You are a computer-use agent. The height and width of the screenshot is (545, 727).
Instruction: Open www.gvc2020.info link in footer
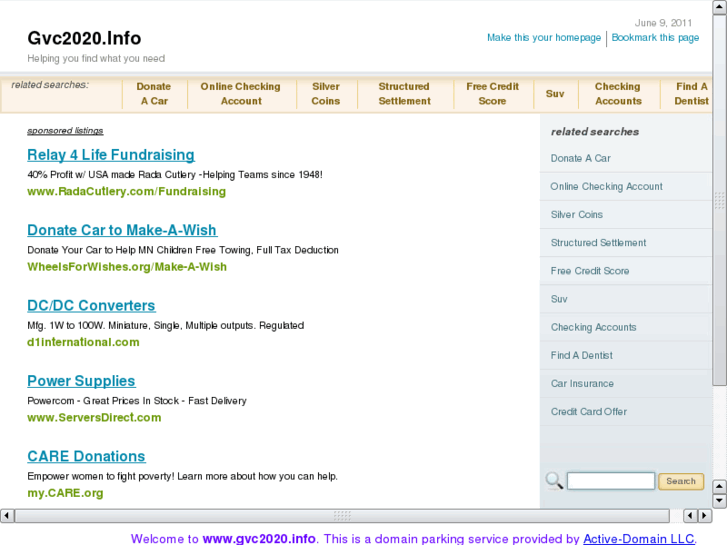259,539
